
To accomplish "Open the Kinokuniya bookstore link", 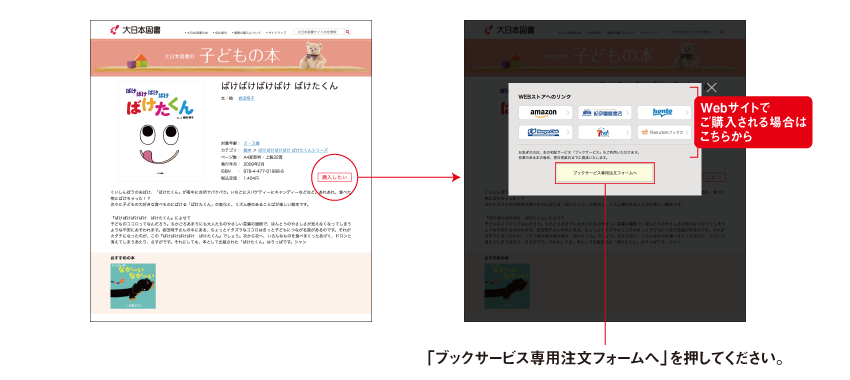I will click(x=604, y=113).
